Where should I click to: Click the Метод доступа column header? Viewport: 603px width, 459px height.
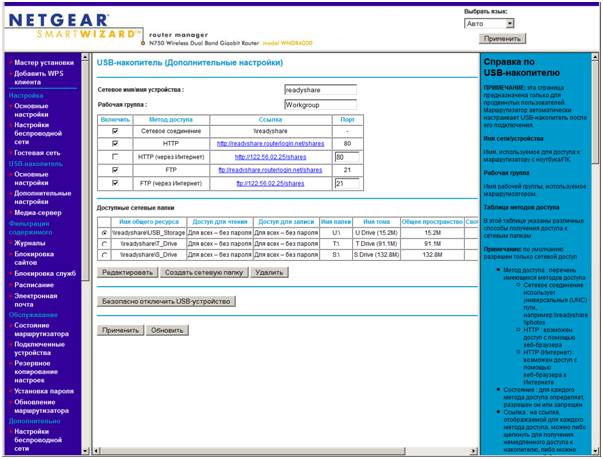point(171,120)
